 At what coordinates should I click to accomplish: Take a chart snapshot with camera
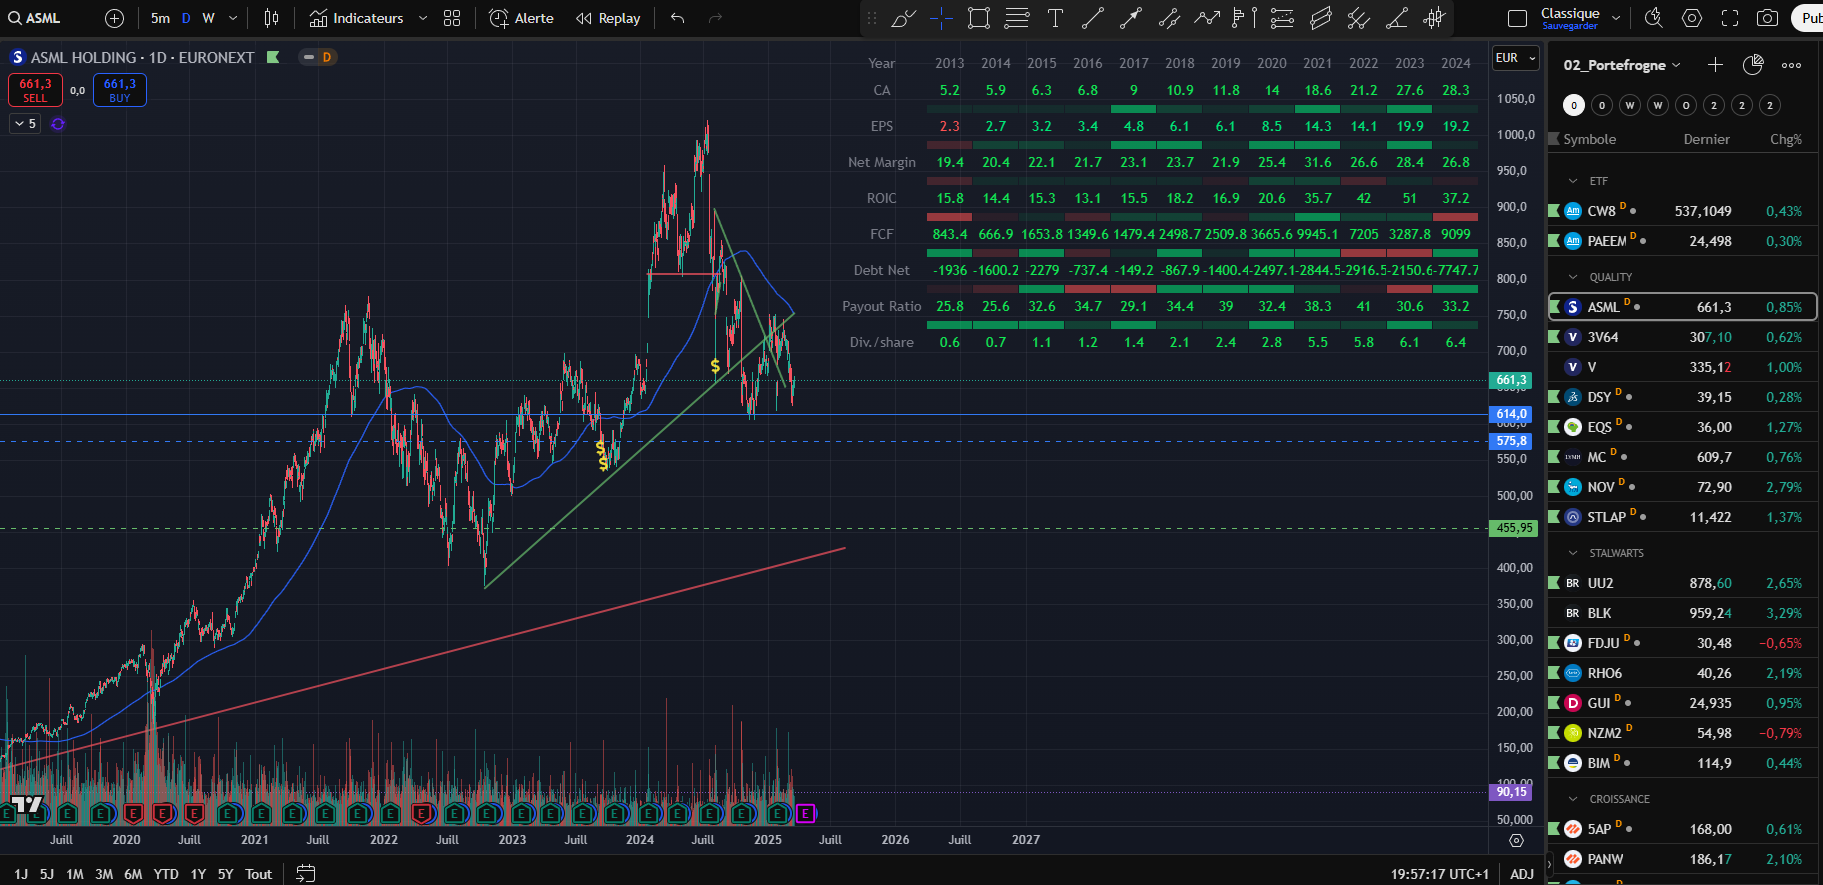pos(1768,18)
